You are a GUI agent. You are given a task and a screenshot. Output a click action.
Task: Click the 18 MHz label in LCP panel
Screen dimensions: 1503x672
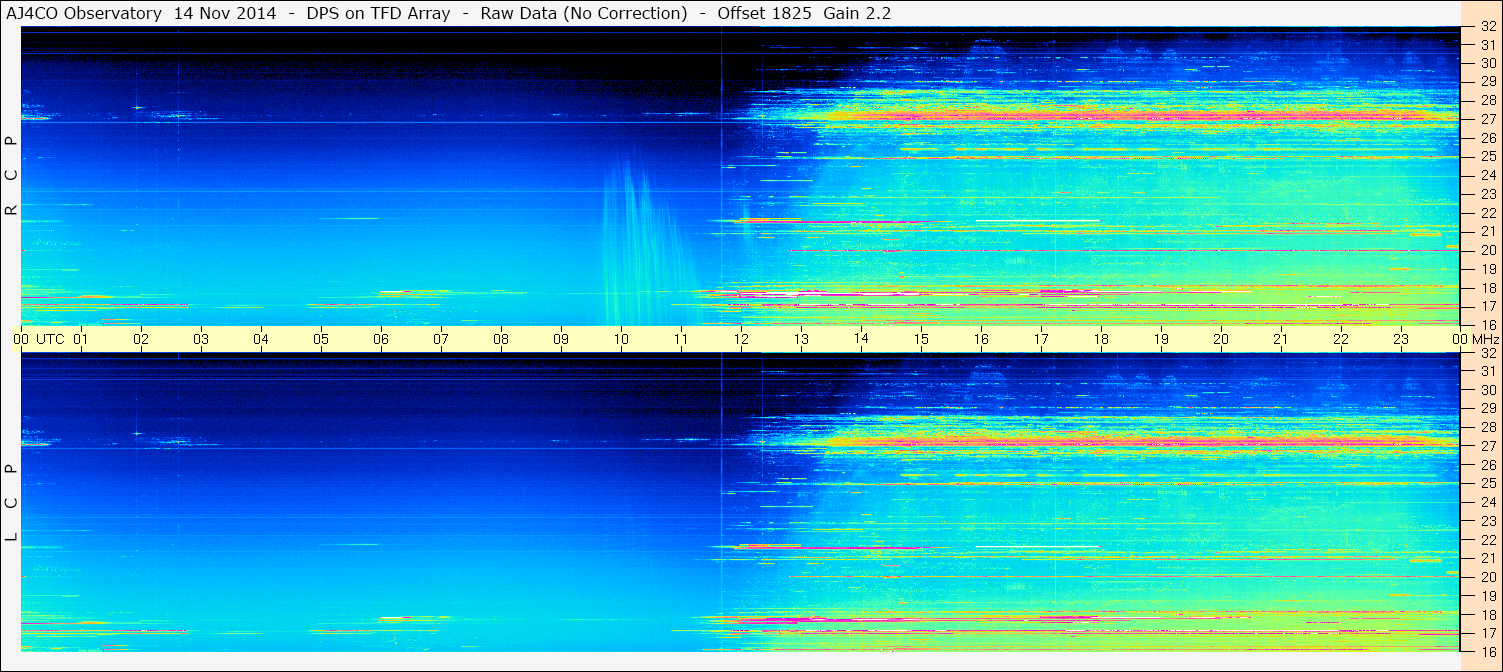pyautogui.click(x=1488, y=615)
